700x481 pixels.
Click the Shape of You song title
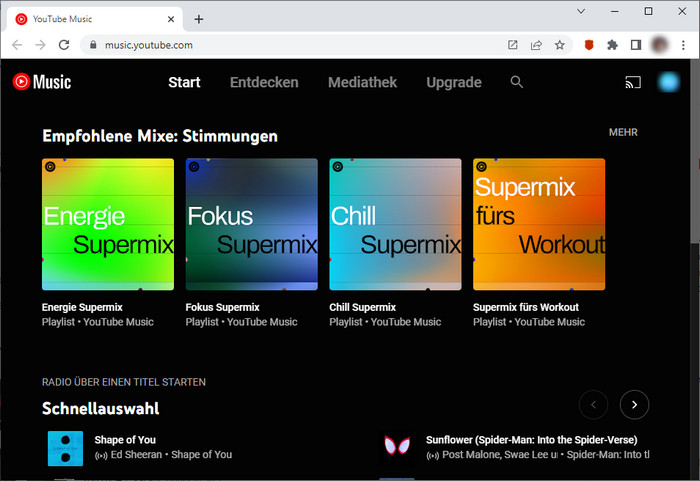click(x=125, y=440)
